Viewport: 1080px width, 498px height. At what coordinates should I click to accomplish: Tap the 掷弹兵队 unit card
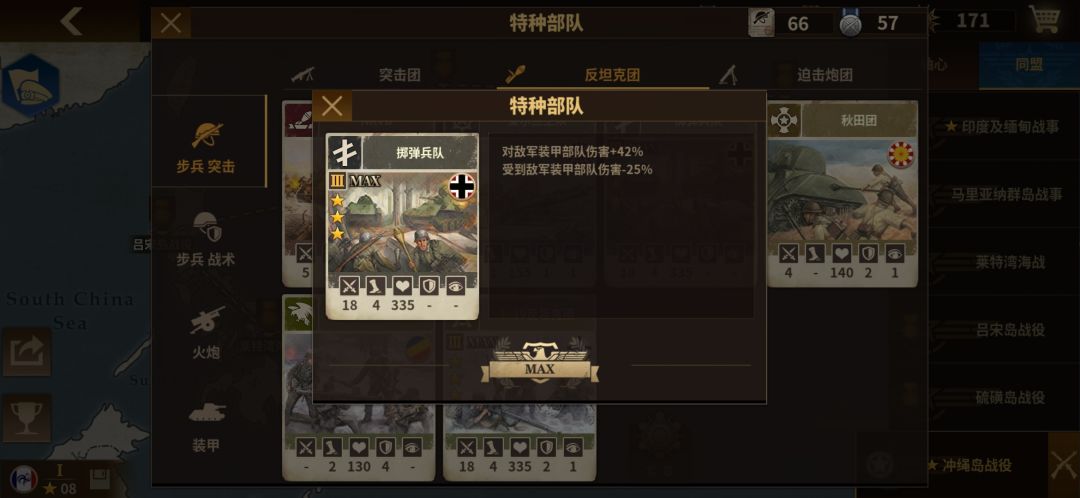402,226
